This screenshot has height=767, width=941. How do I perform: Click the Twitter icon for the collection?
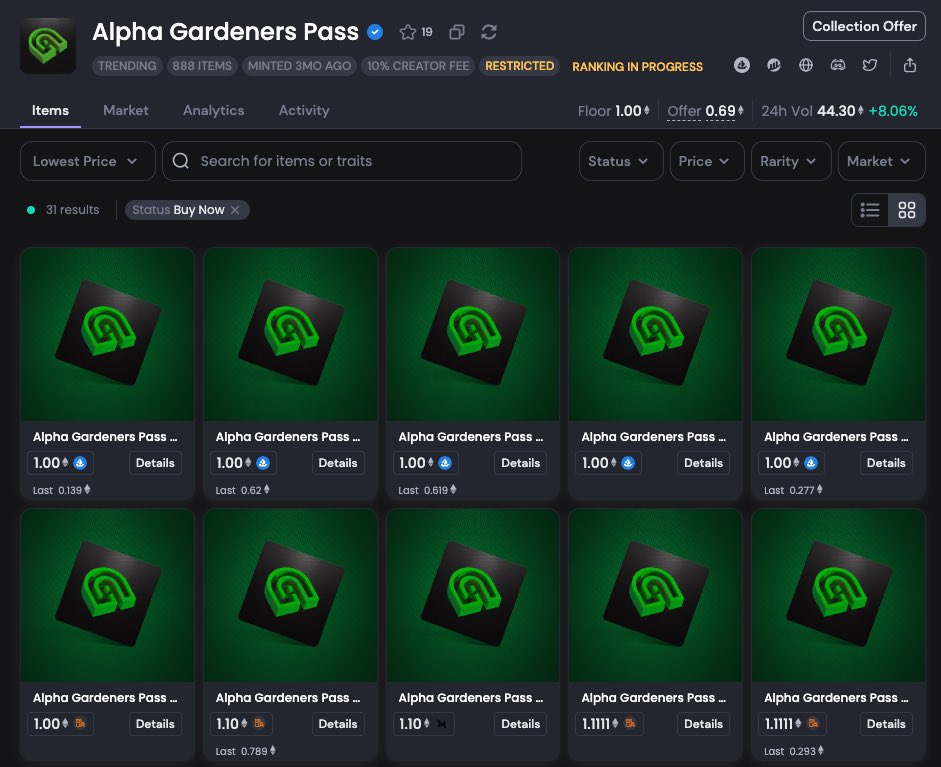(870, 65)
